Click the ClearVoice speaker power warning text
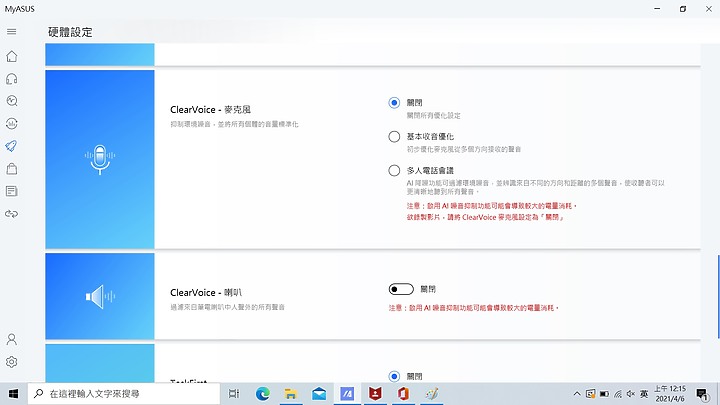 [473, 308]
